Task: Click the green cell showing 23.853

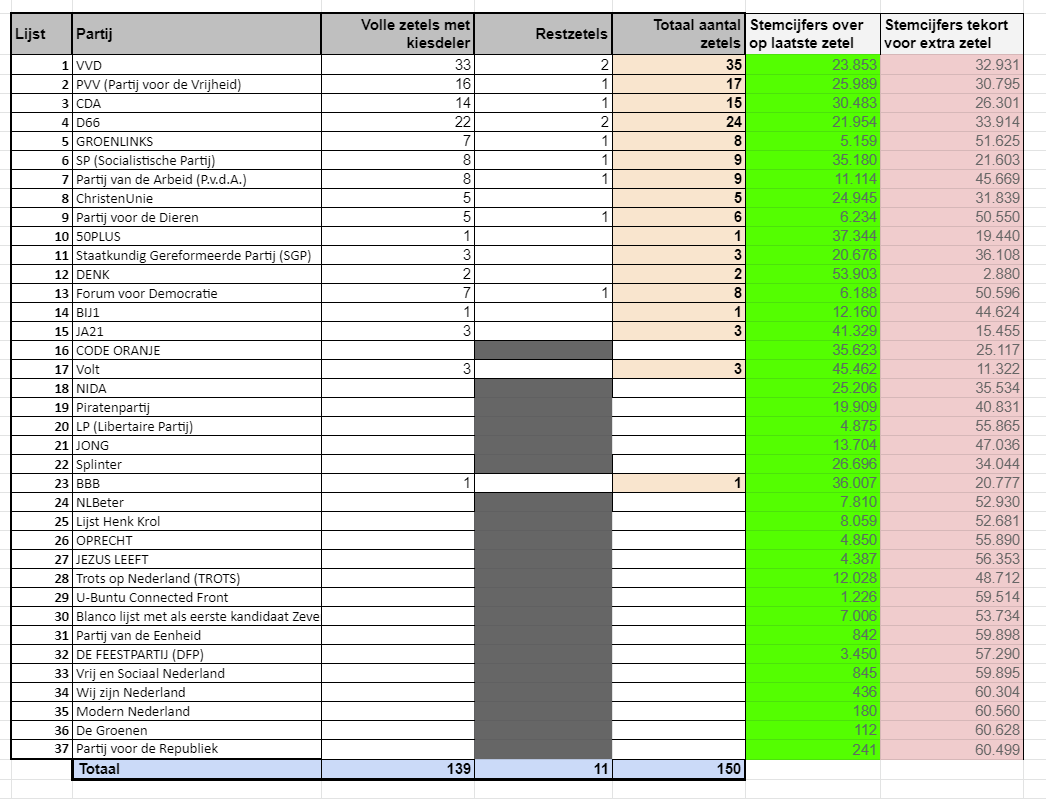Action: (813, 65)
